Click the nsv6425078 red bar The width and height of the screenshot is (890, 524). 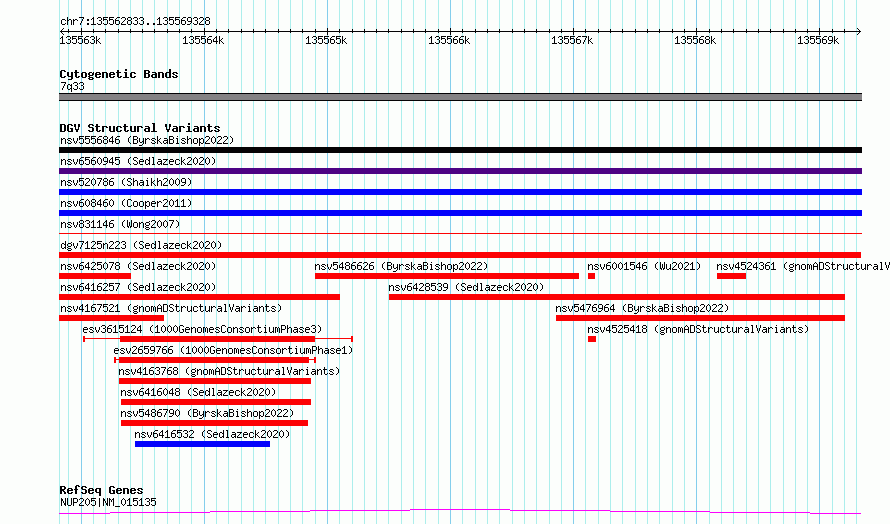95,276
